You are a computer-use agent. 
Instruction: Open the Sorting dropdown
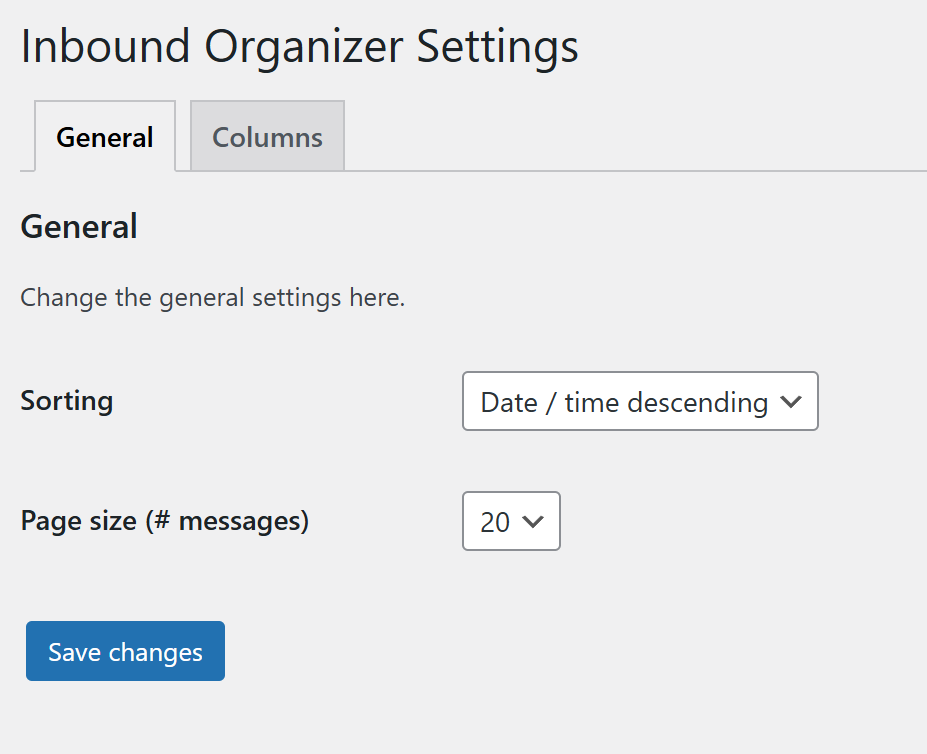[x=640, y=401]
